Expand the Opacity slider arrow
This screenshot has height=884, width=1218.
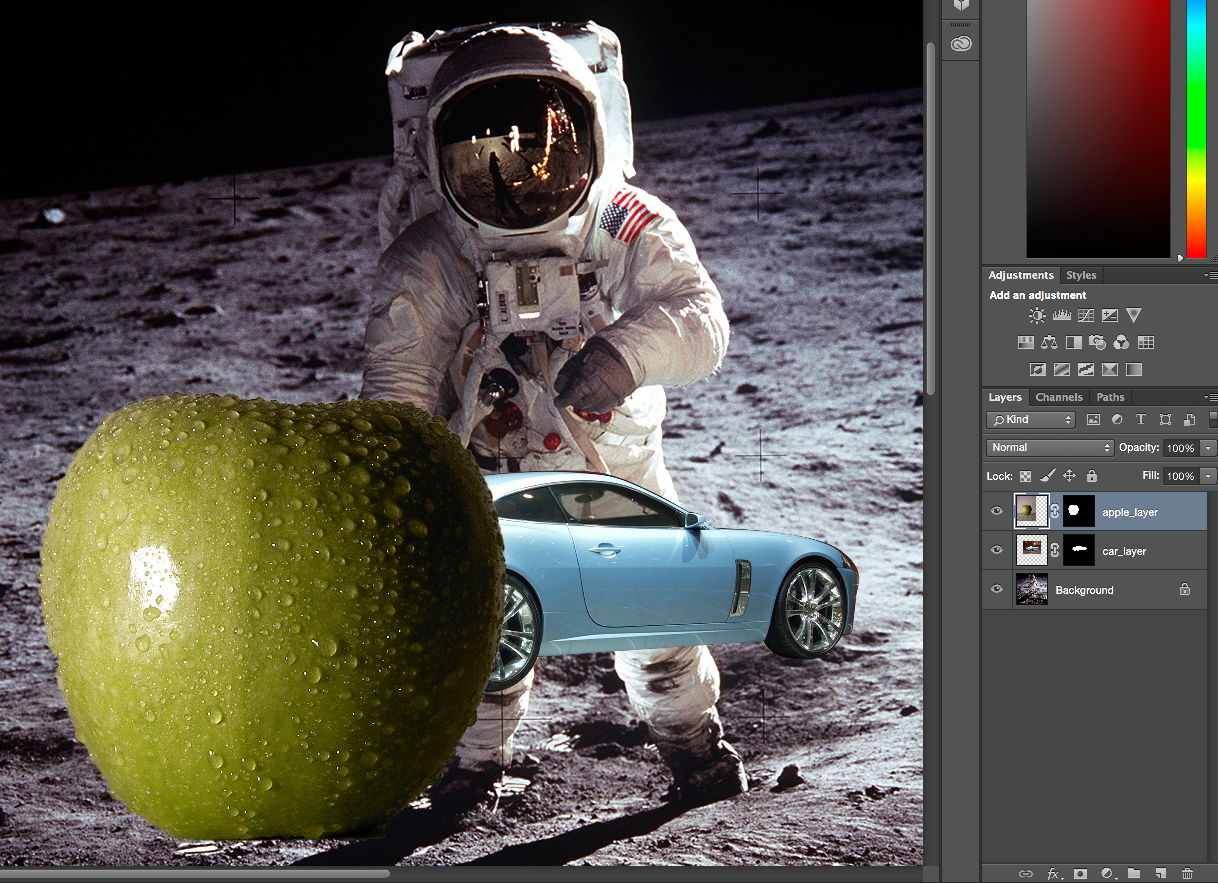tap(1208, 448)
